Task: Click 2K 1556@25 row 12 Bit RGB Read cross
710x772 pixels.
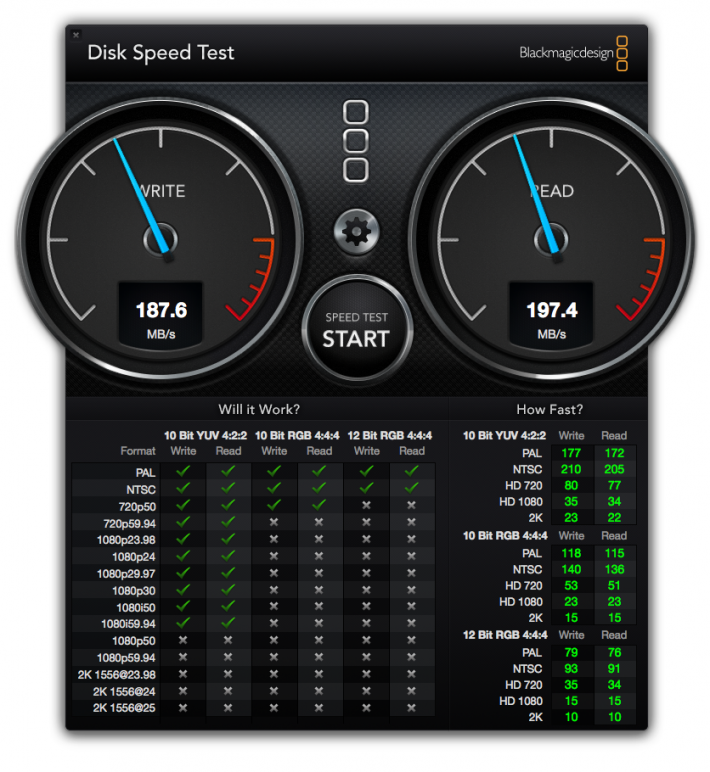Action: pyautogui.click(x=412, y=708)
